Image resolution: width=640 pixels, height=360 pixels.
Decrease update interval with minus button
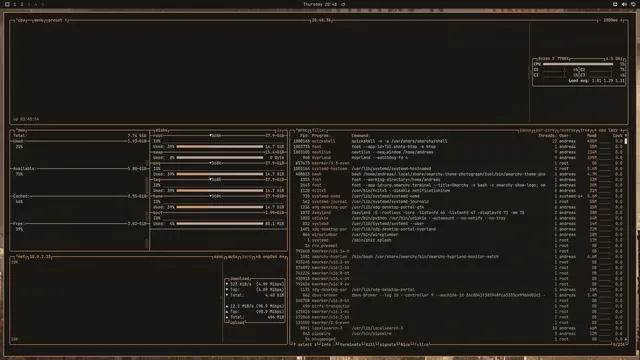pyautogui.click(x=601, y=20)
